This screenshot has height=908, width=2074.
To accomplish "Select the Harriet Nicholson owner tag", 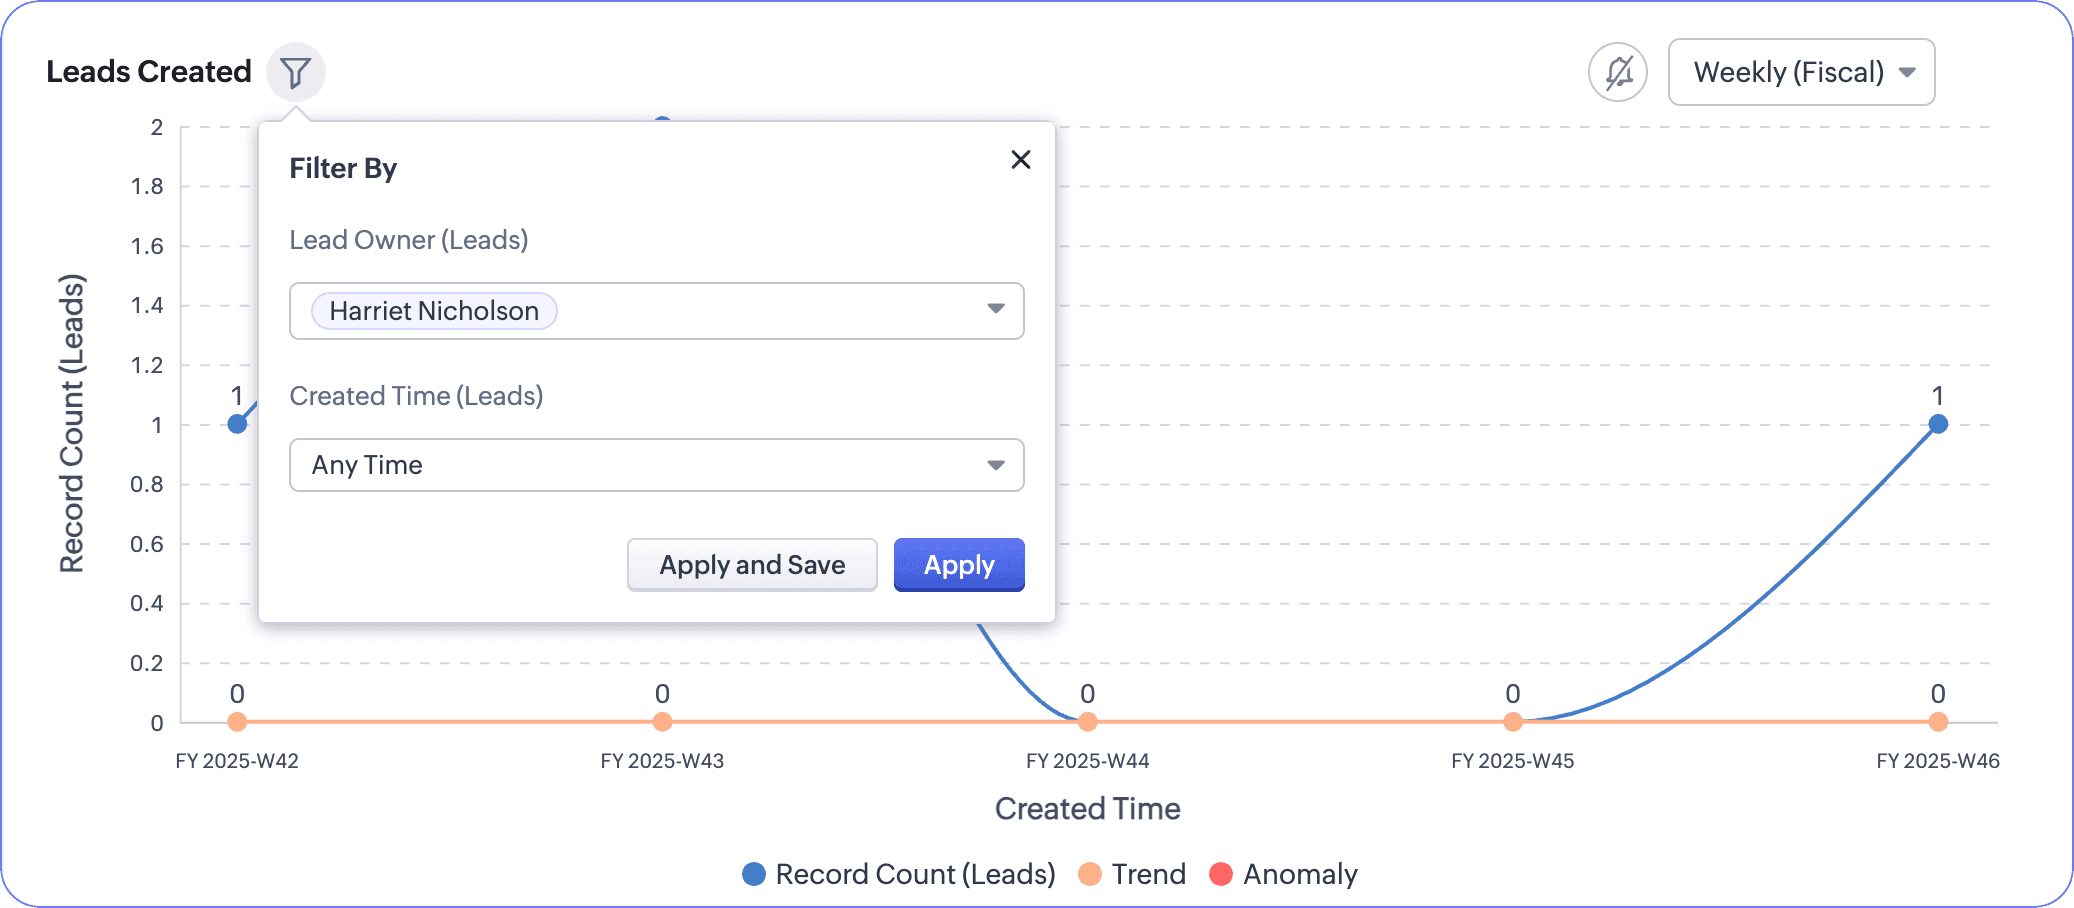I will pyautogui.click(x=434, y=311).
